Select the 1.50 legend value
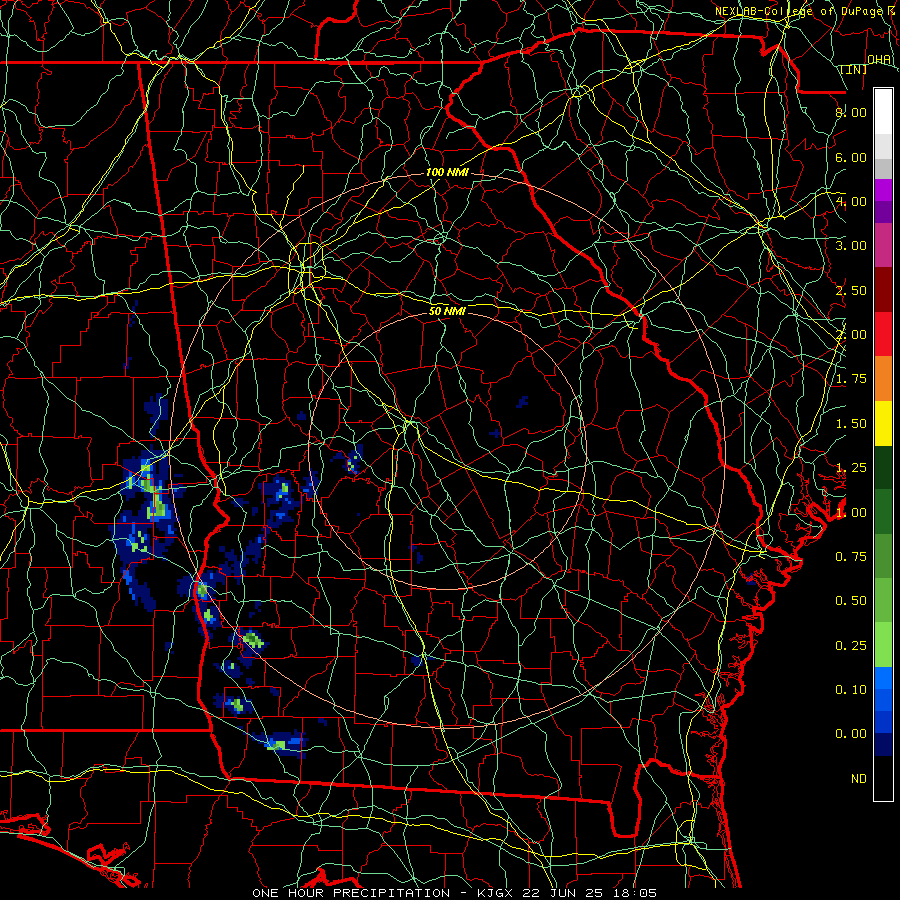Viewport: 900px width, 900px height. [851, 424]
